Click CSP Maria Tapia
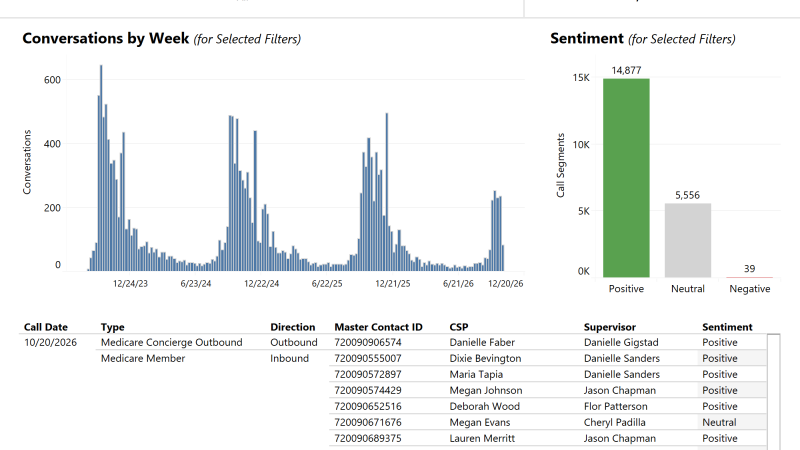 [476, 374]
